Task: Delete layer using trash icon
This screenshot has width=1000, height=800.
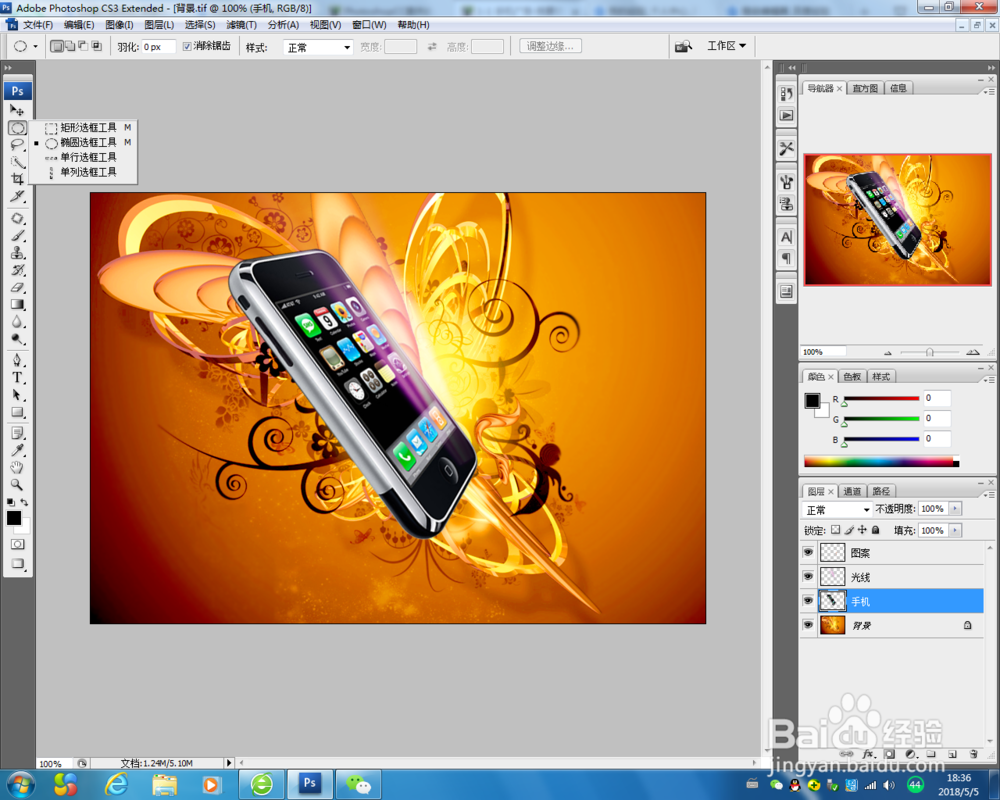Action: (973, 754)
